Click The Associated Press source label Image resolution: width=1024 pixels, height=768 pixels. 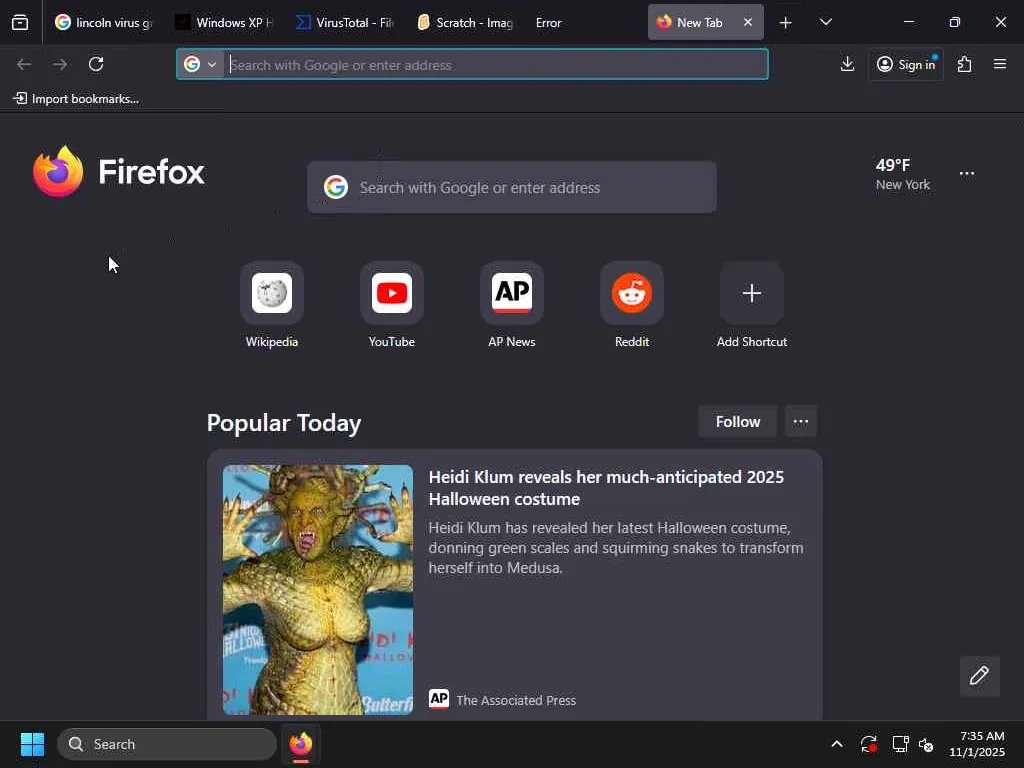516,700
